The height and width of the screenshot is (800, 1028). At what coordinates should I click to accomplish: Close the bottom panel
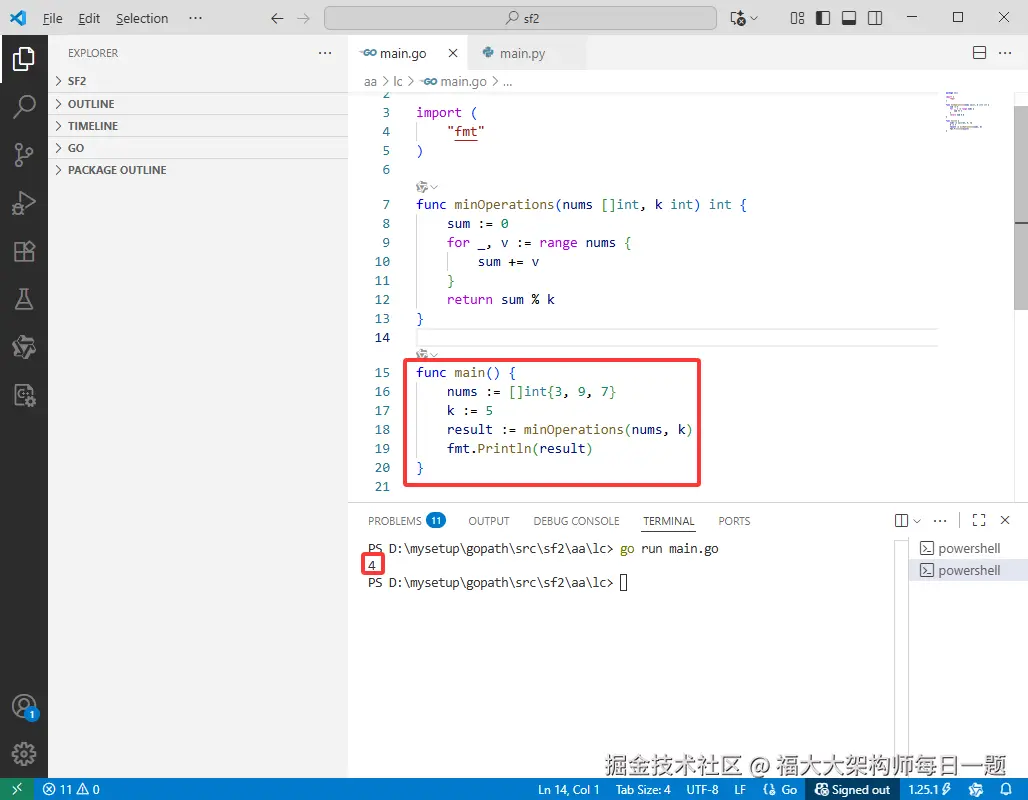(1005, 521)
